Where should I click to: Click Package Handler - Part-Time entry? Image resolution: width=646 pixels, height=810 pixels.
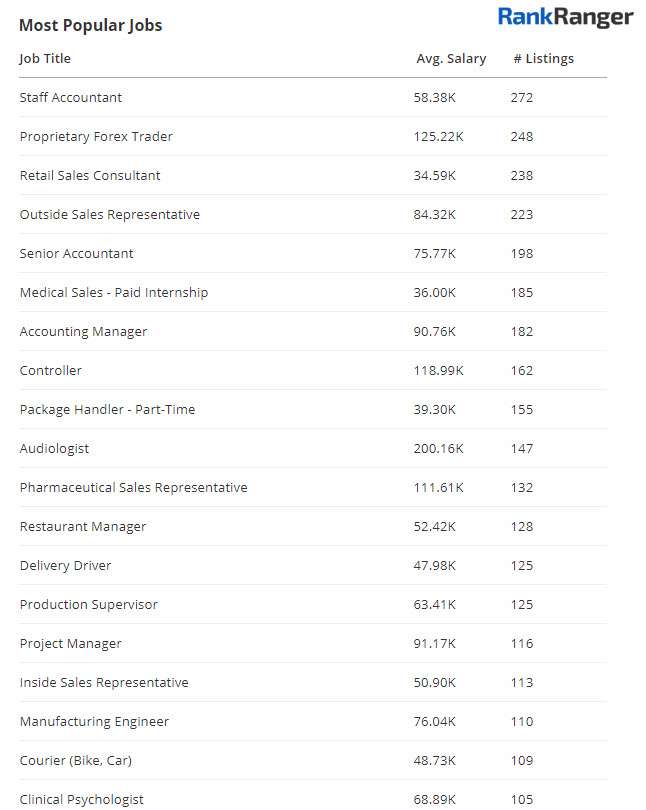coord(107,409)
